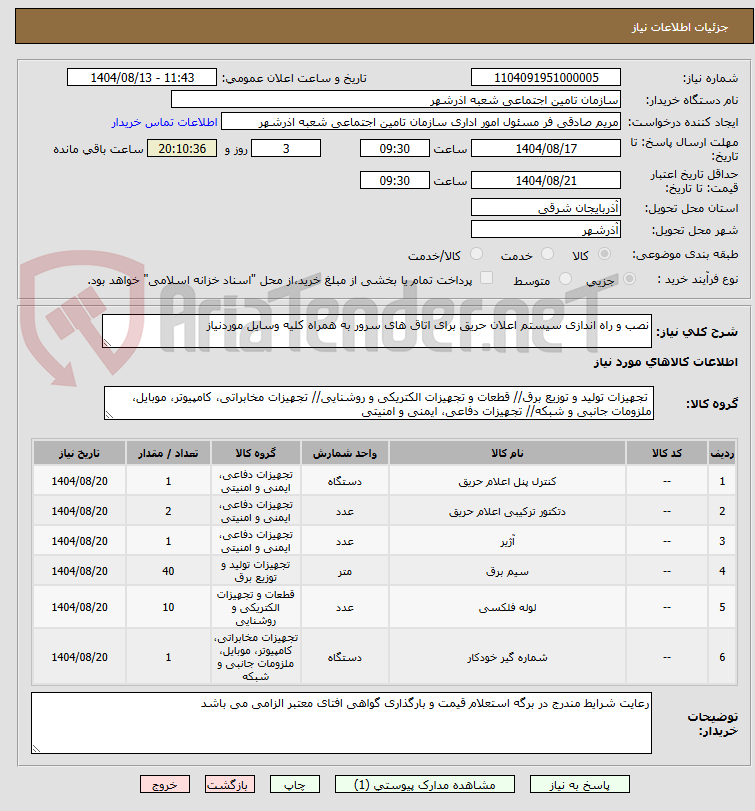This screenshot has width=755, height=811.
Task: Click the 'خروج' exit button
Action: 164,784
